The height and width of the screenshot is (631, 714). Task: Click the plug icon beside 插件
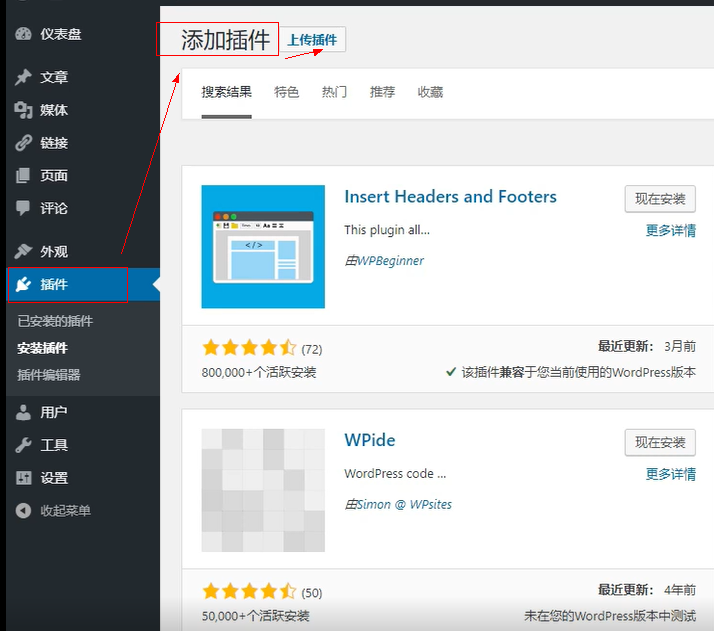click(x=23, y=284)
